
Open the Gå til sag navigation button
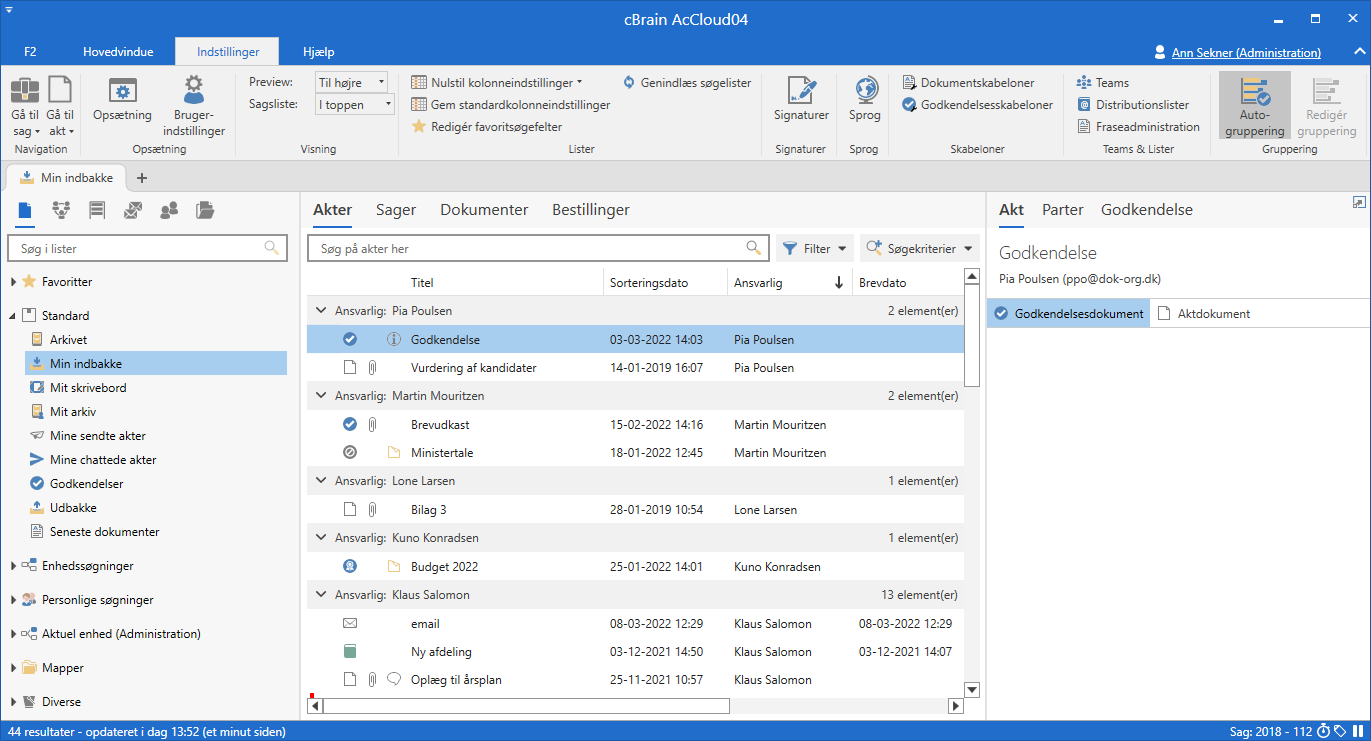point(25,106)
